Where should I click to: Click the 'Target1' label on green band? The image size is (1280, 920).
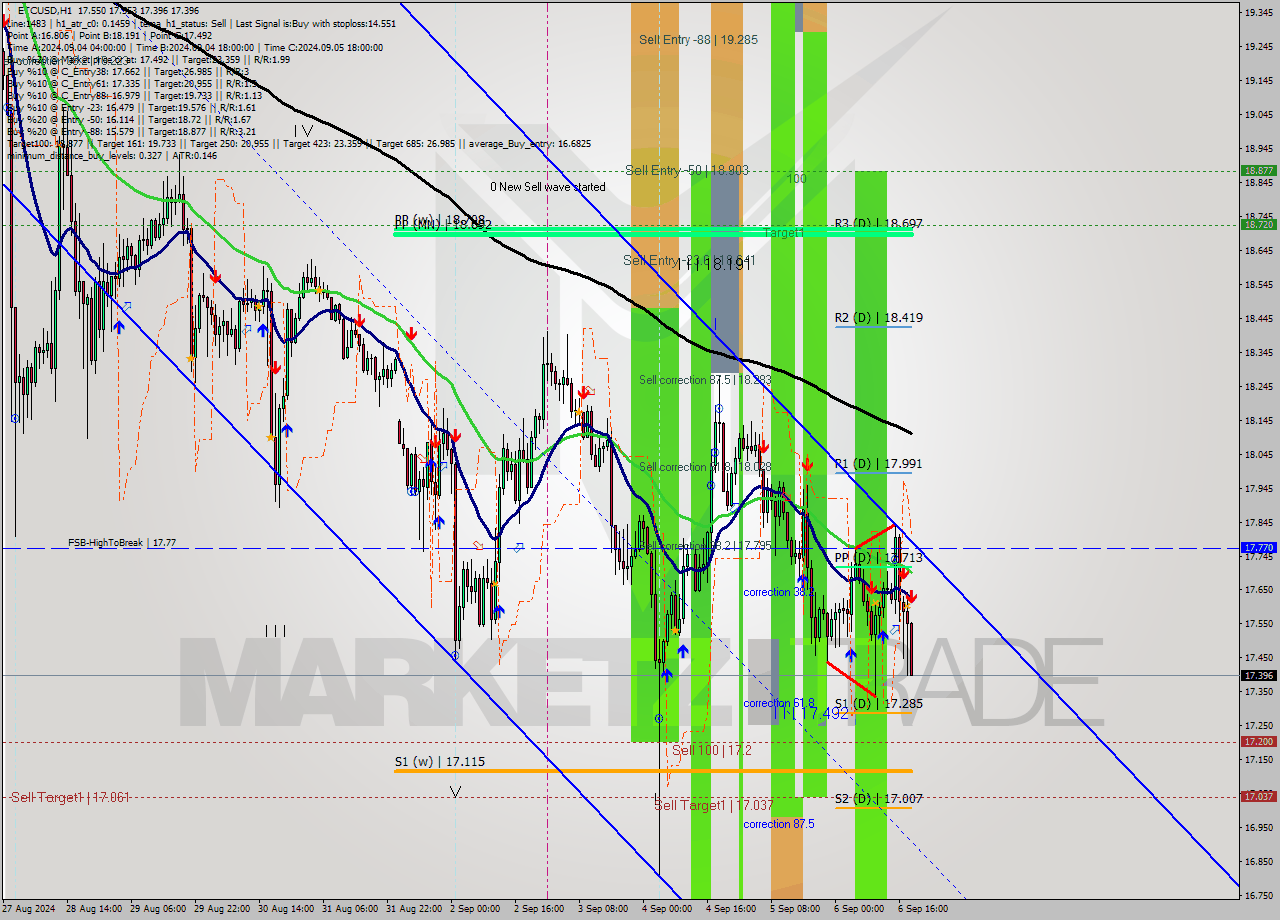coord(783,232)
